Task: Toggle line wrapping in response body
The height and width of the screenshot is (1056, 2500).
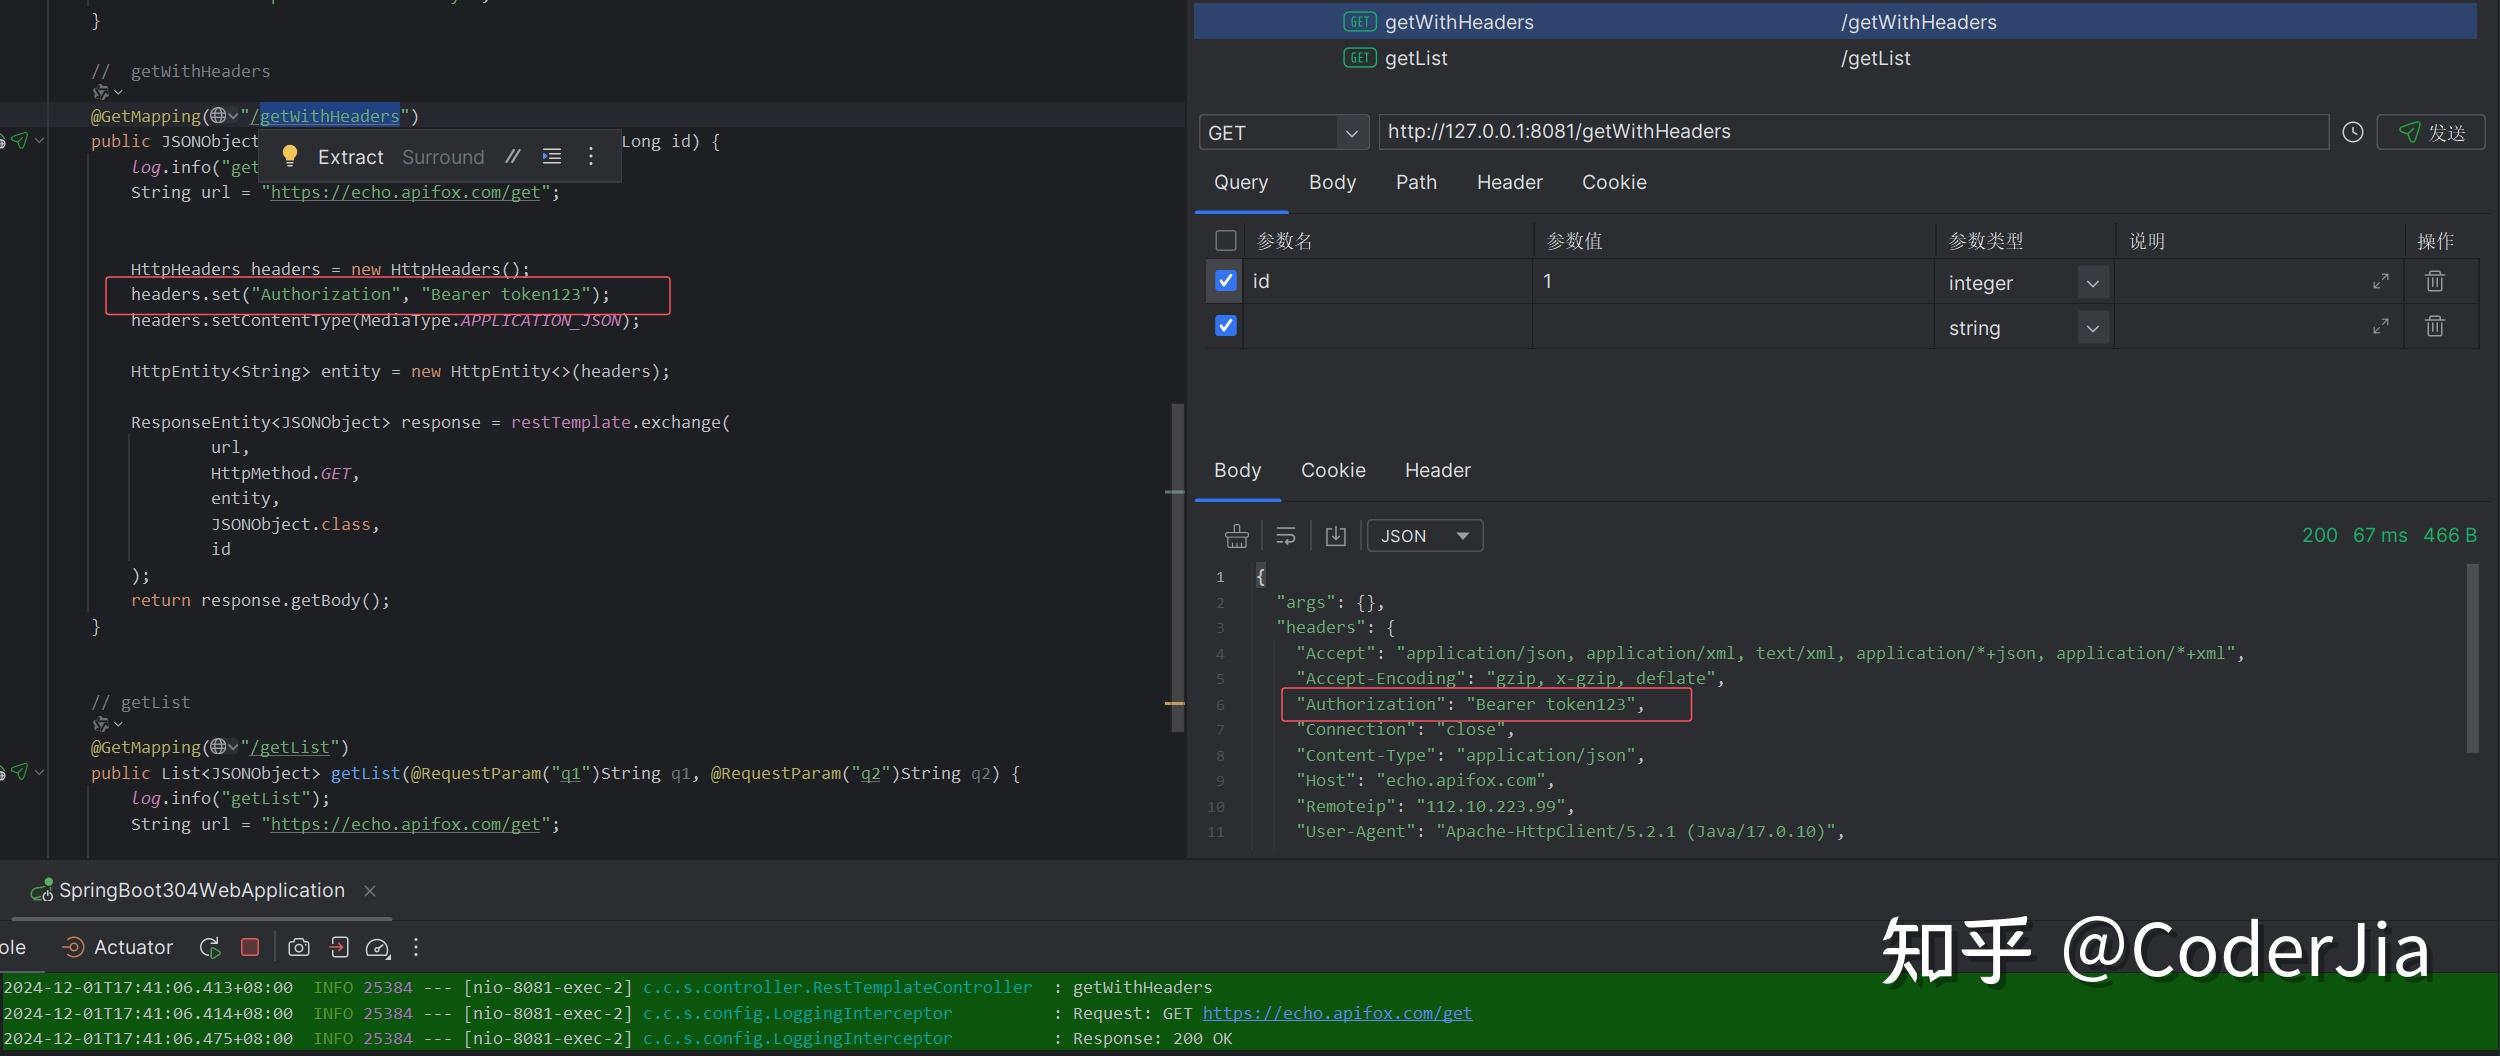Action: pos(1285,536)
